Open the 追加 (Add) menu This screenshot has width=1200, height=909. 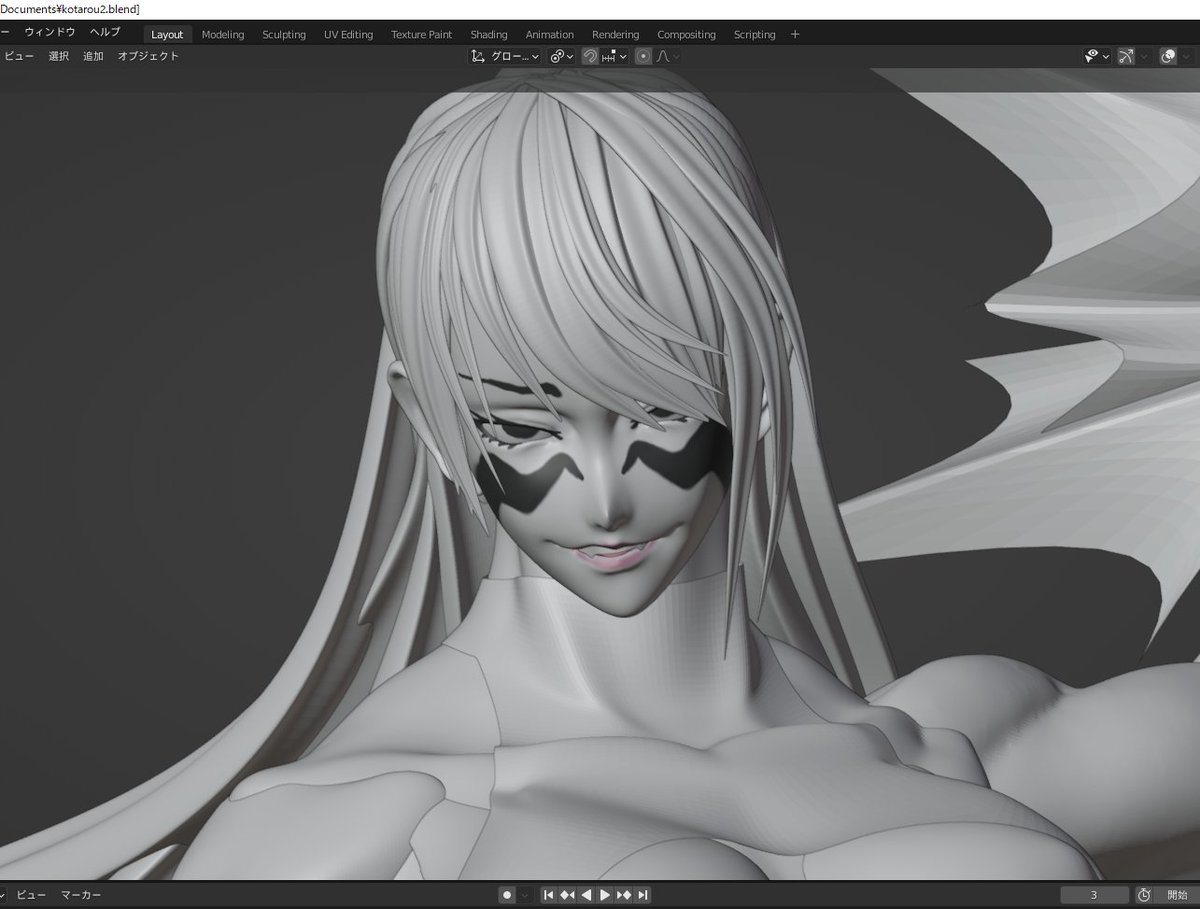93,57
